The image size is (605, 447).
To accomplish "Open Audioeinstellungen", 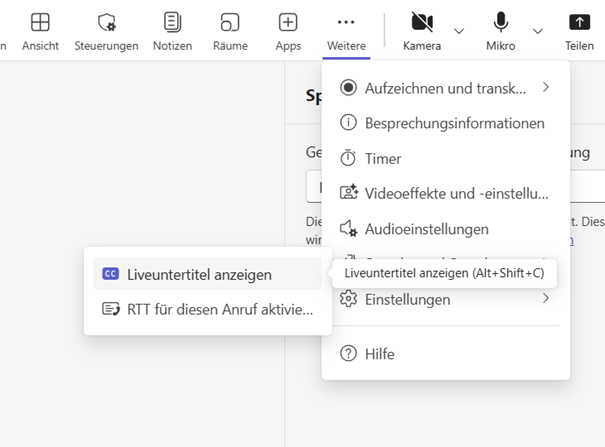I will pyautogui.click(x=445, y=229).
